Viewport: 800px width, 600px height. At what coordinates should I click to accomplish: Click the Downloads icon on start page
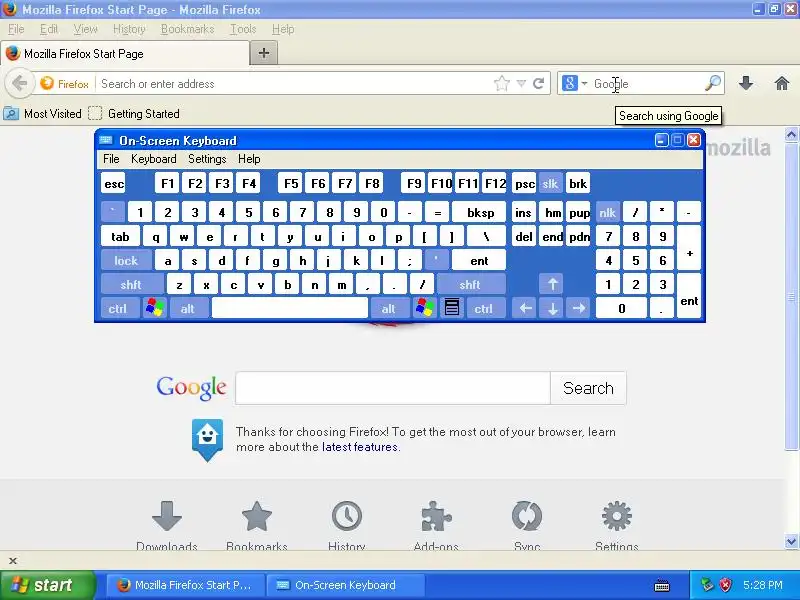(x=167, y=517)
